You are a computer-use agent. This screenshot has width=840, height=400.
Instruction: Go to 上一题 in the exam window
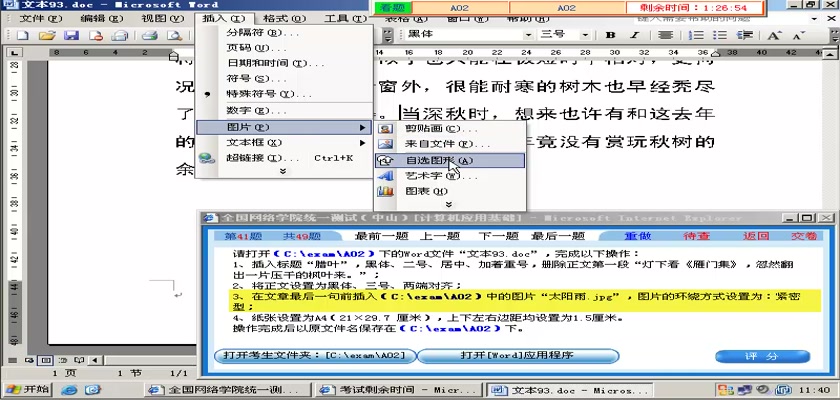(439, 236)
